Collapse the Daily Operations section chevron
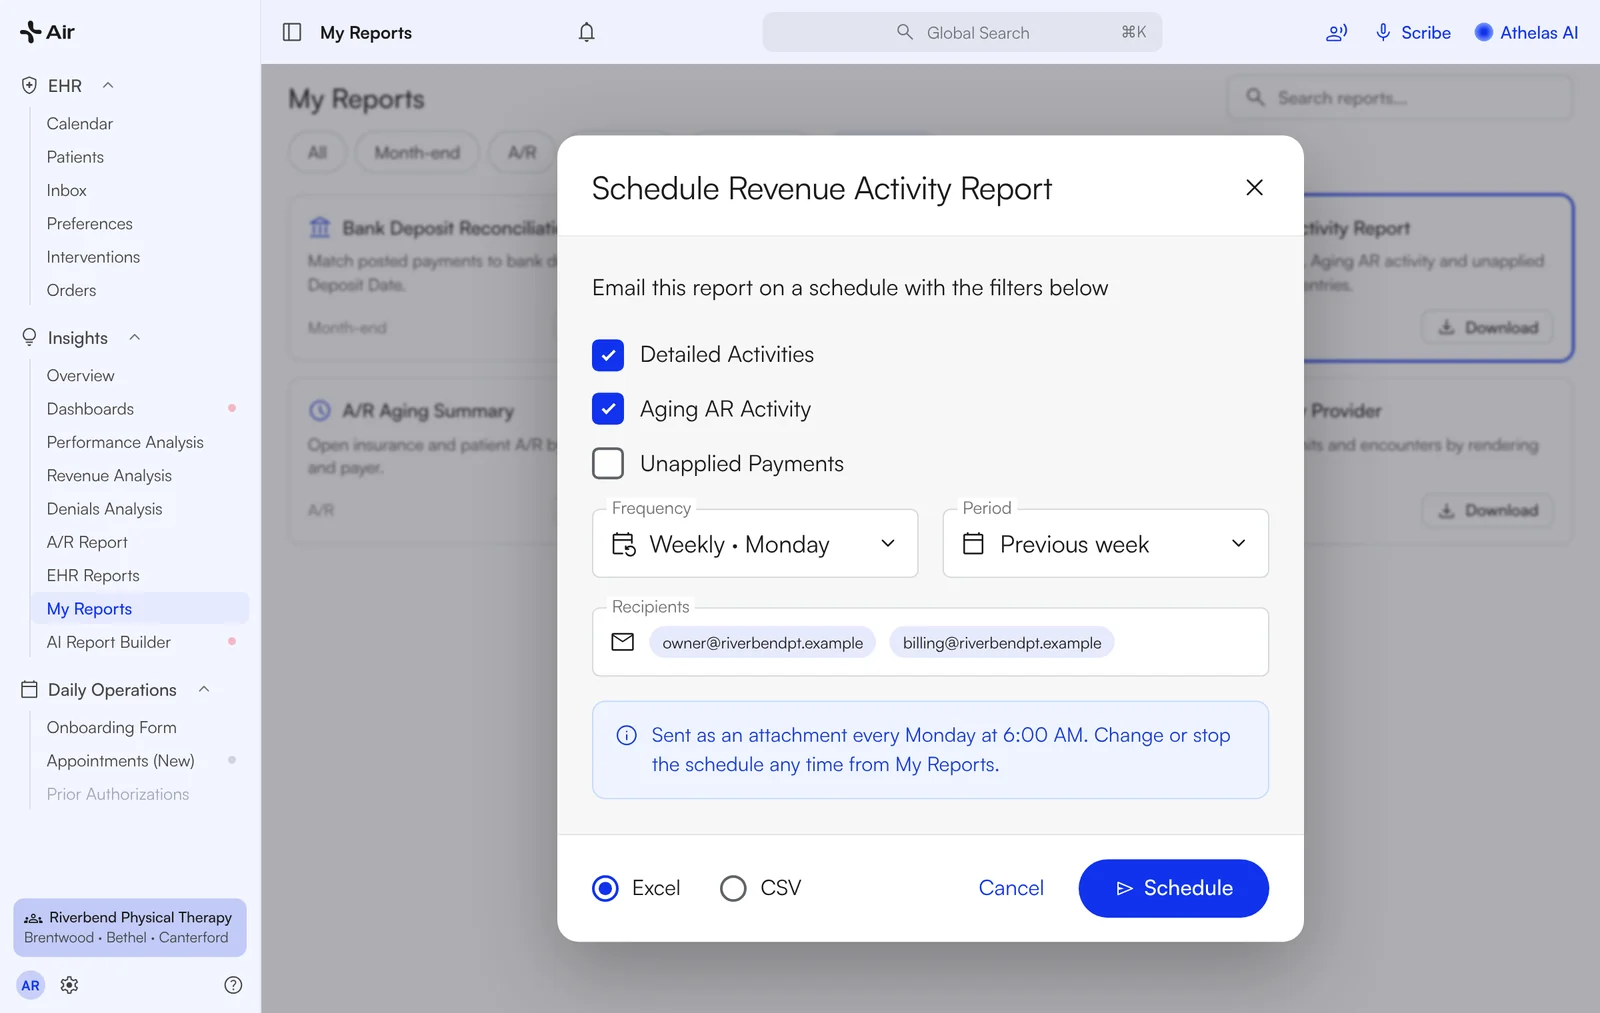 (204, 690)
